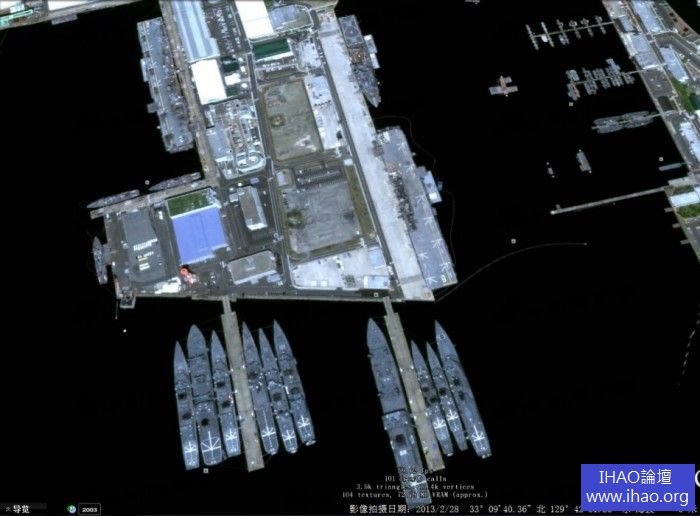Select the long narrow jetty on the right side

point(608,200)
